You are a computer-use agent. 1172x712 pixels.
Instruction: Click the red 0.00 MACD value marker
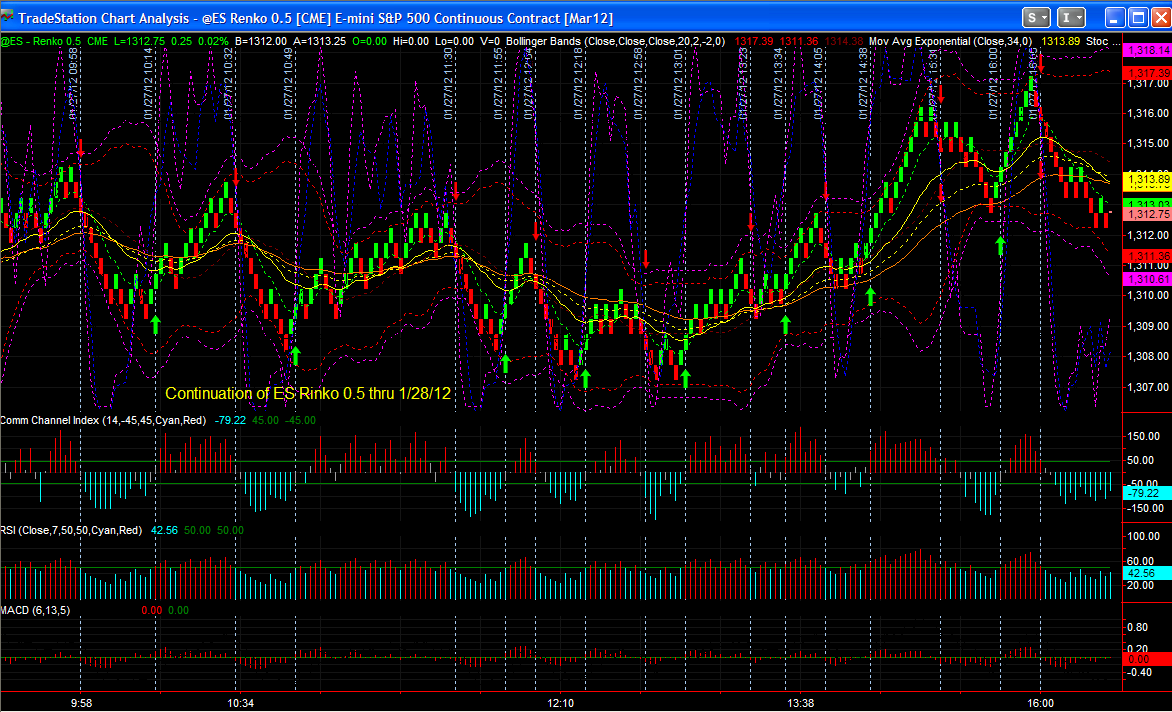(1147, 659)
